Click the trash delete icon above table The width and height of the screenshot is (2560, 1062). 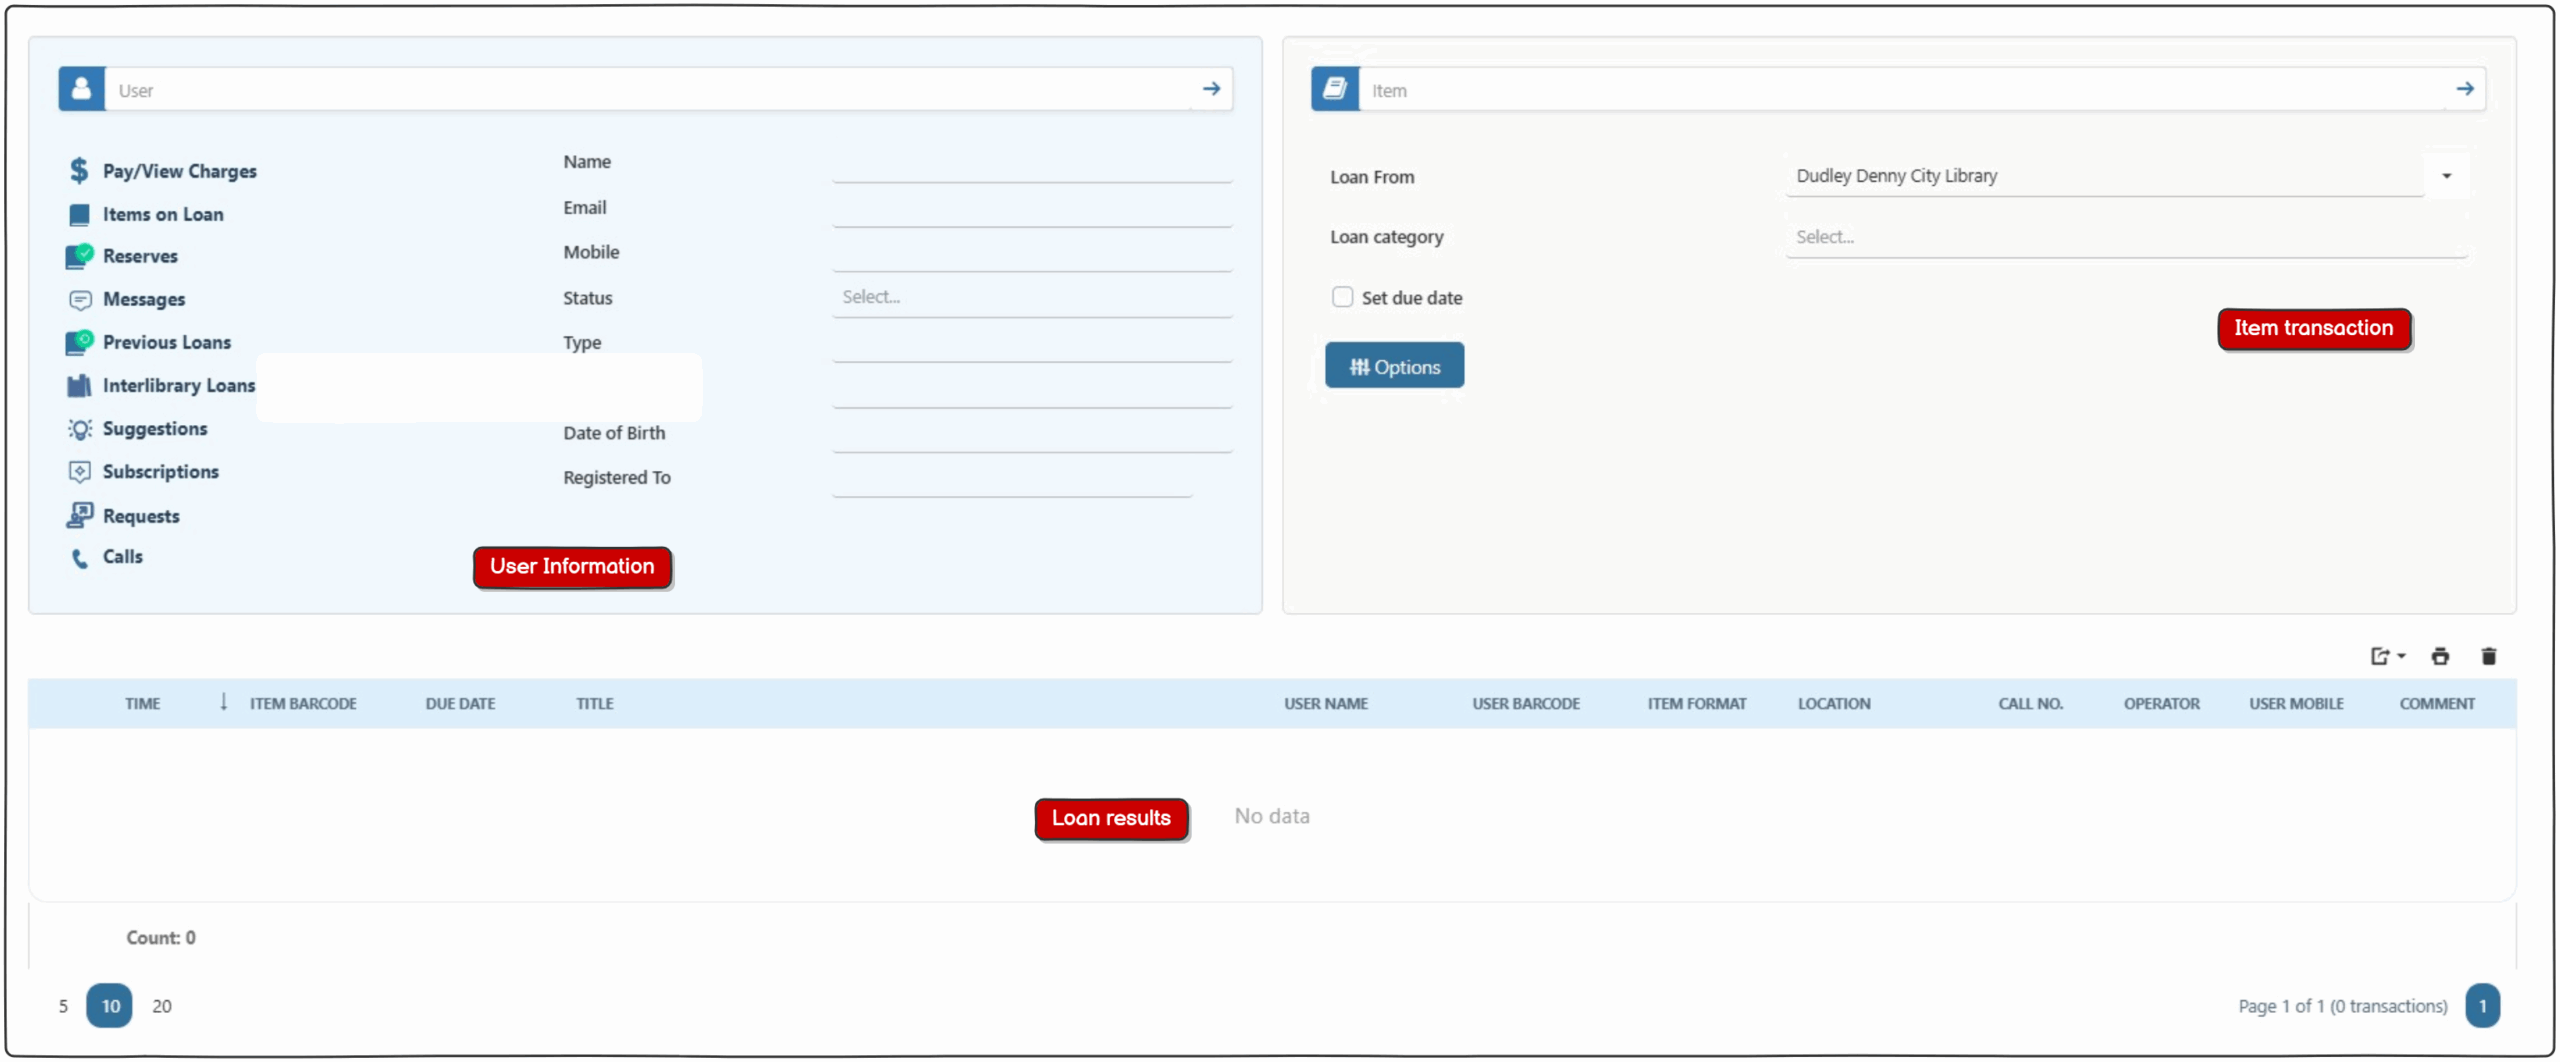(x=2488, y=656)
